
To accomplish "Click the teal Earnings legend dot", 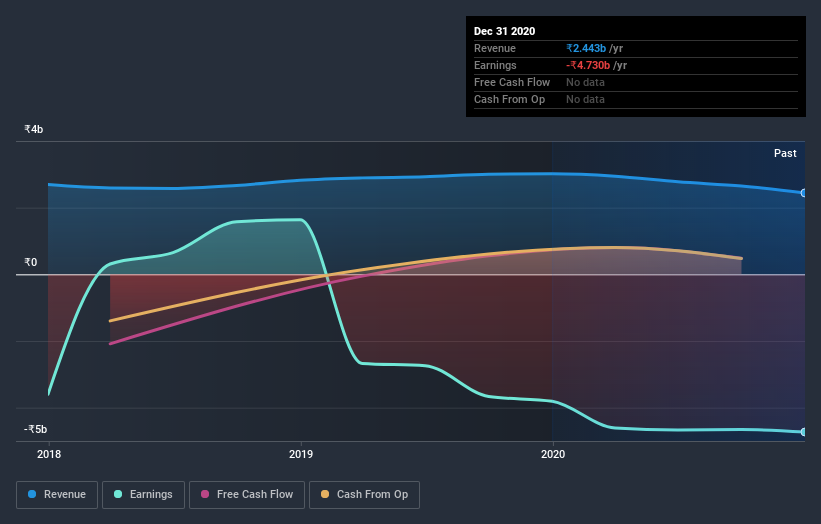I will [118, 494].
